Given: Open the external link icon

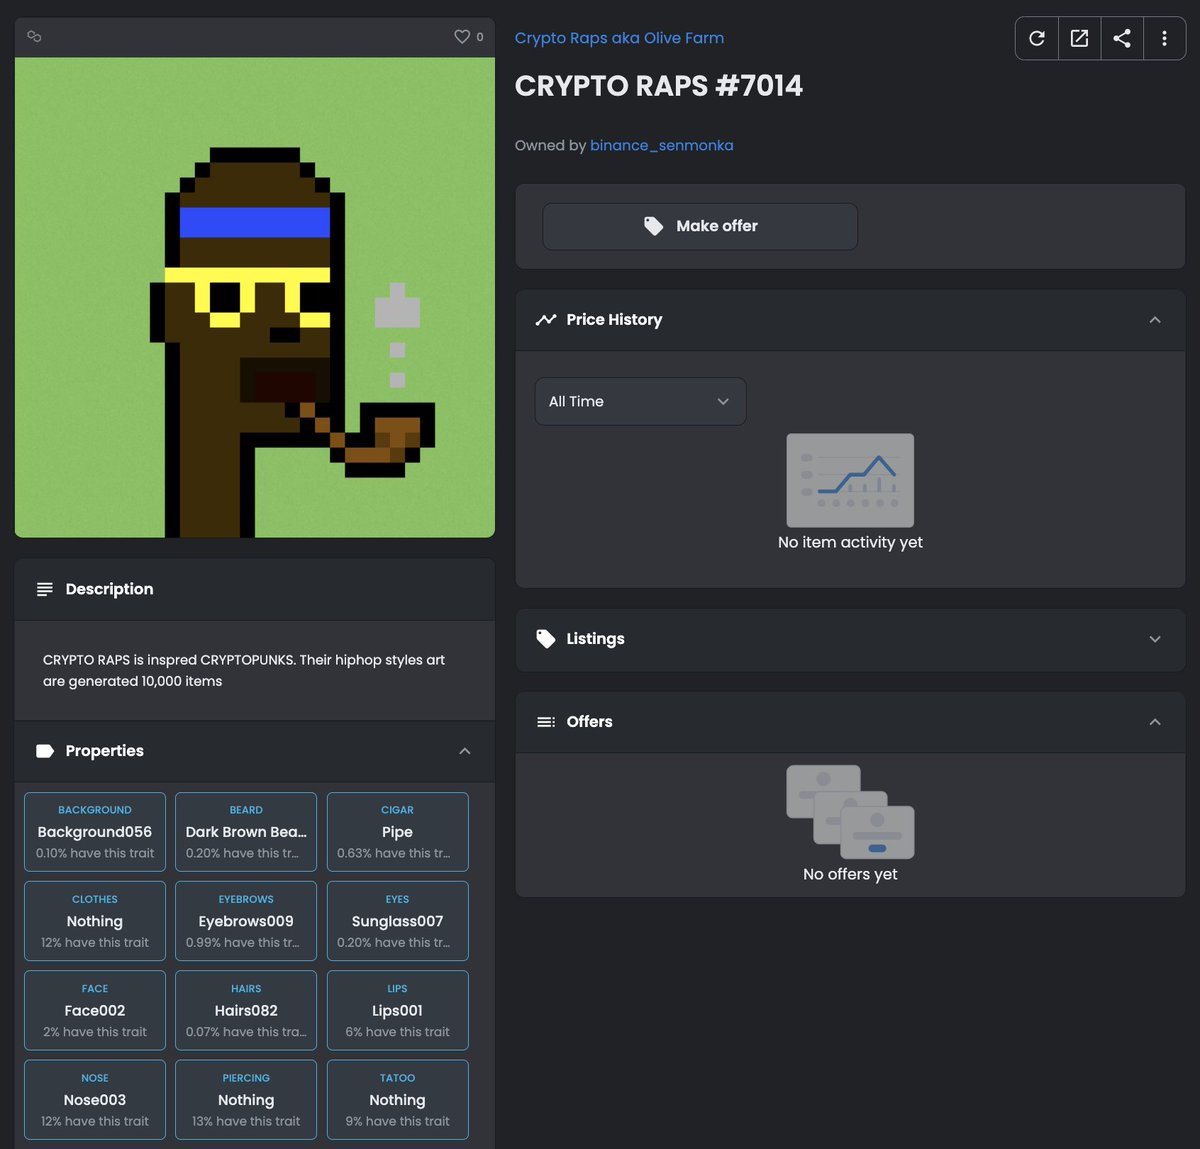Looking at the screenshot, I should (1079, 38).
